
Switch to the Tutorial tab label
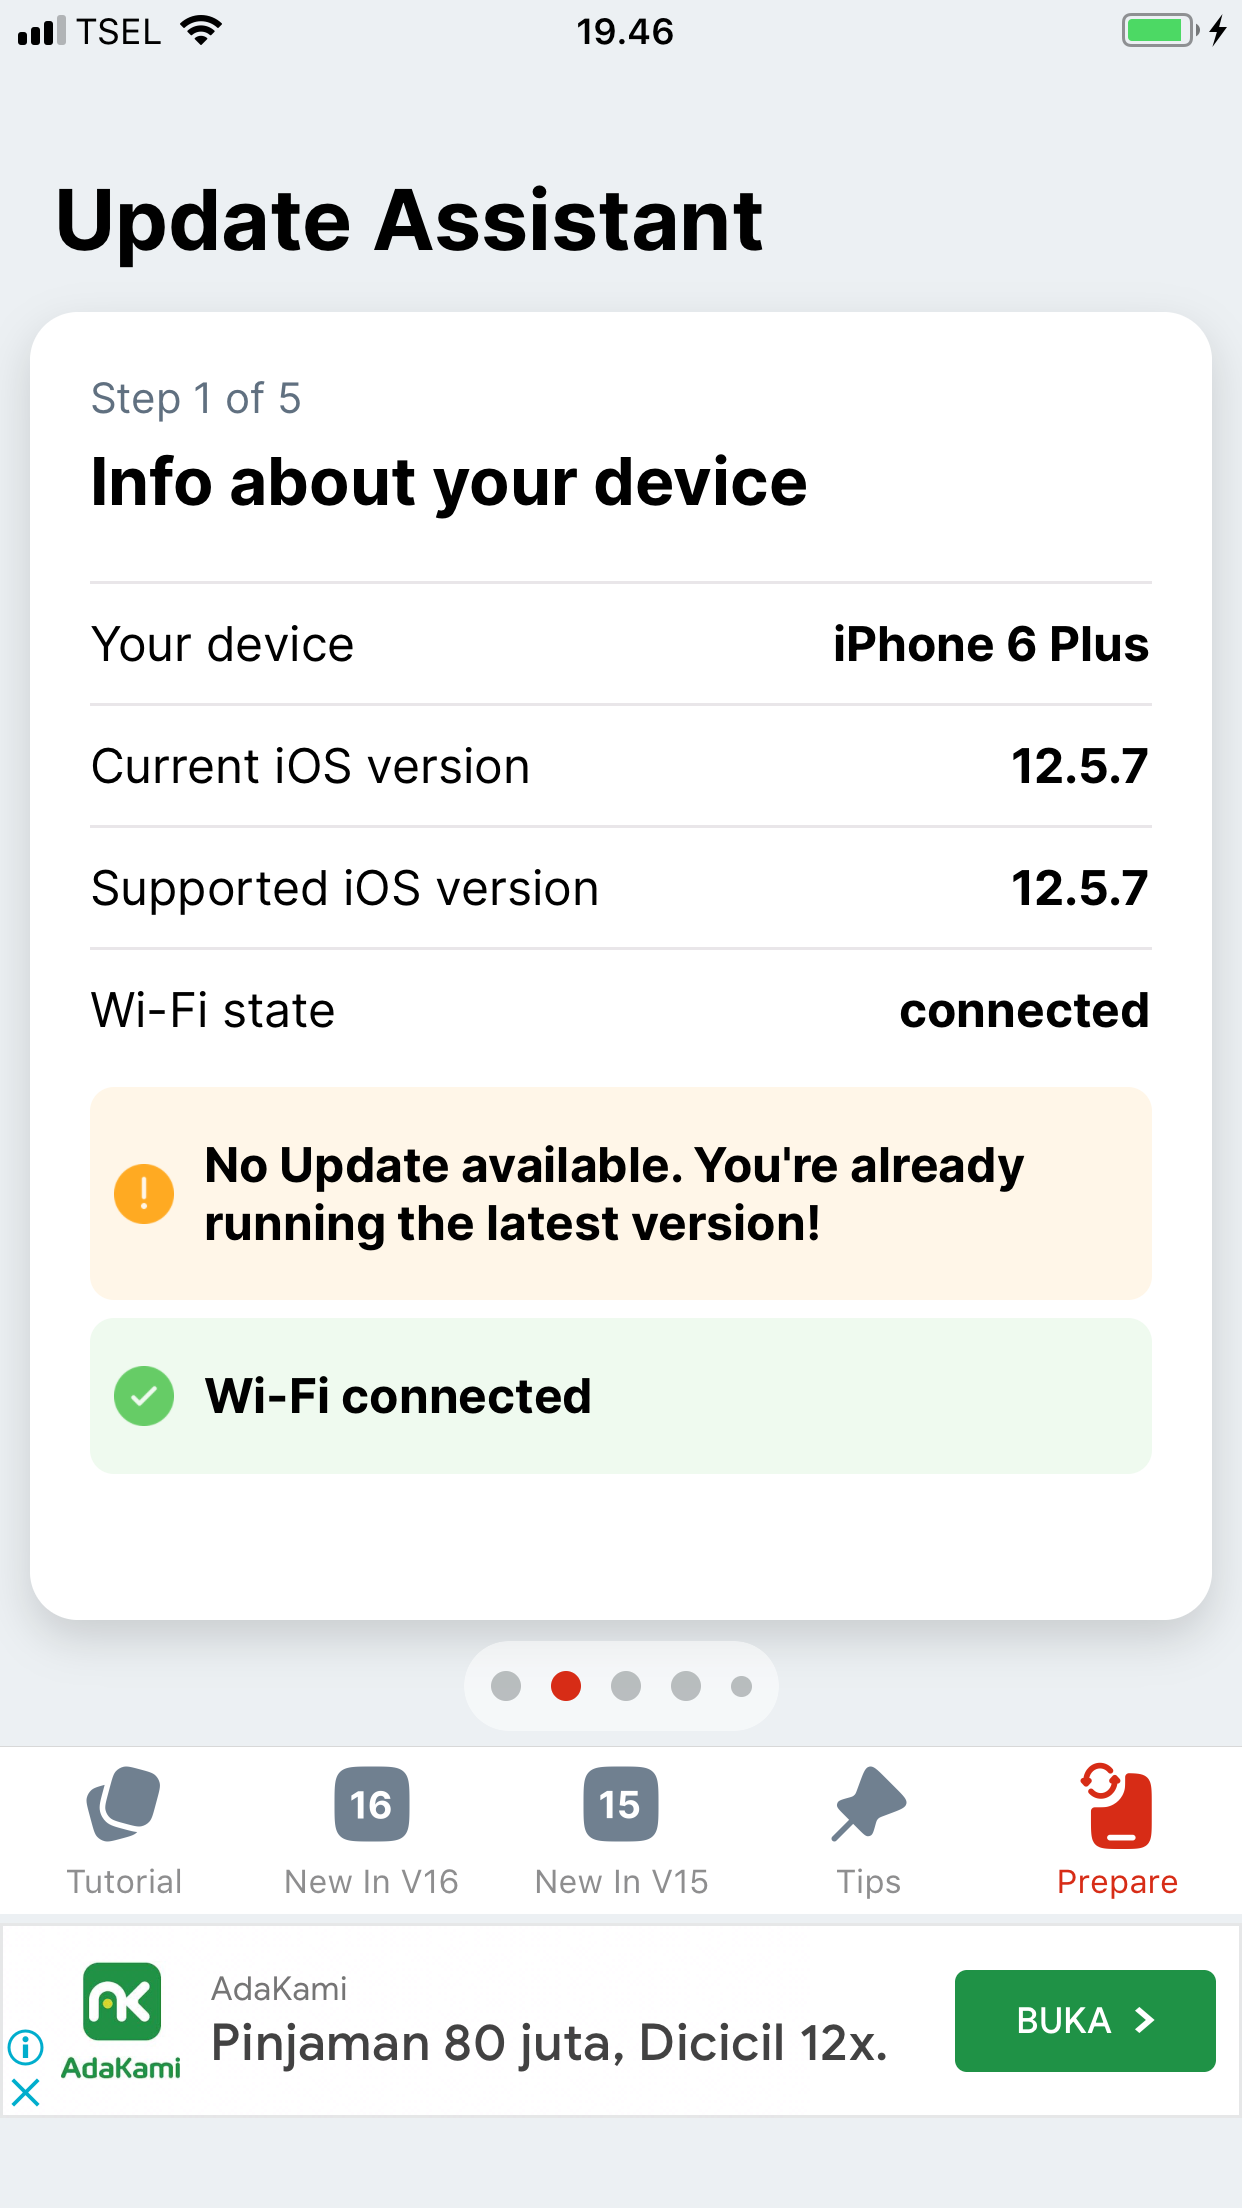point(124,1882)
